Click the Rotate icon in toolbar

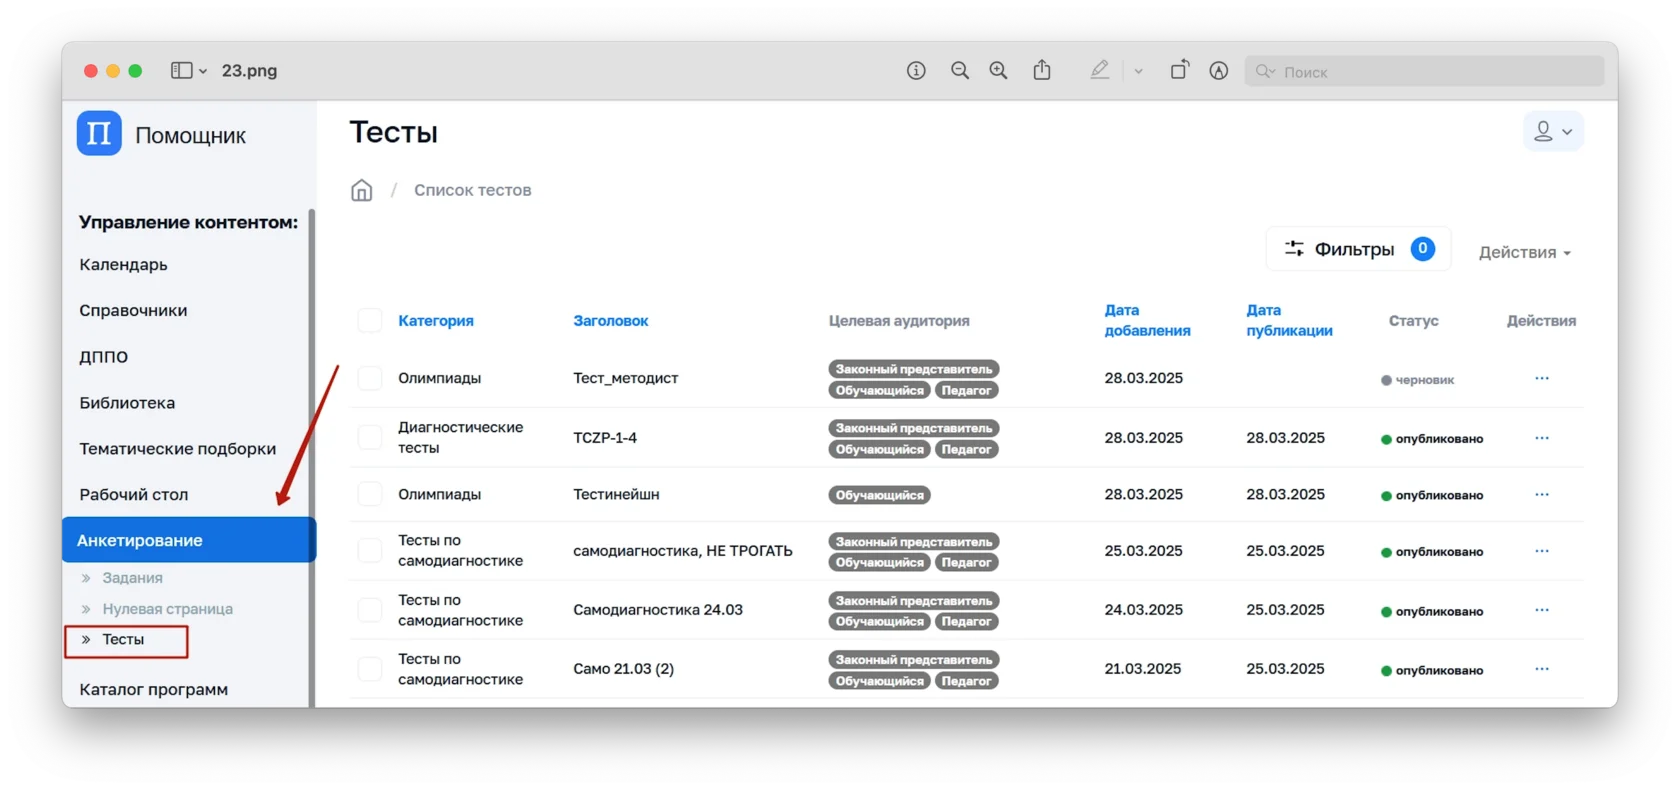tap(1180, 70)
